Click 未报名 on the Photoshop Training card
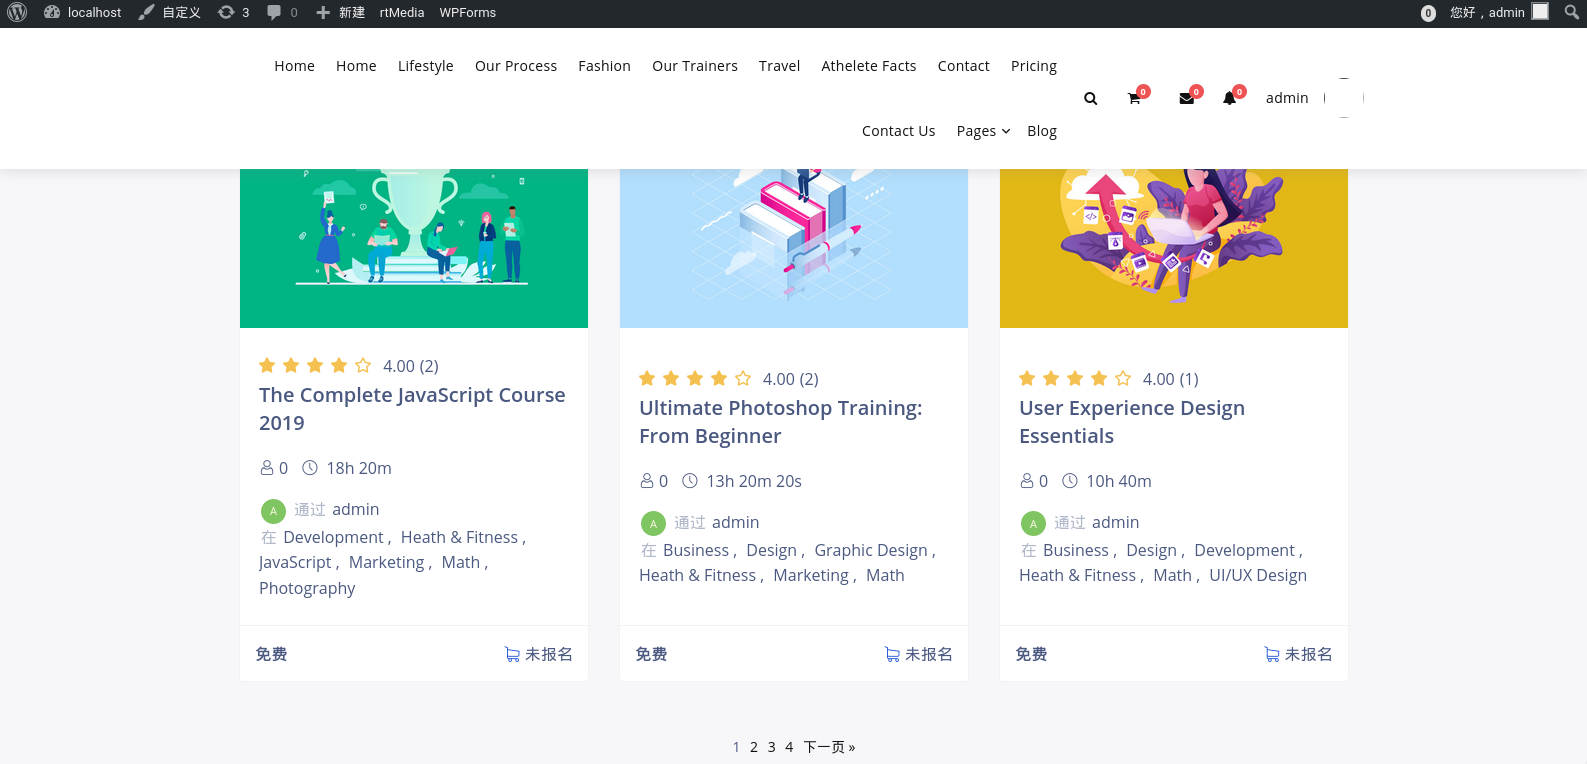Viewport: 1587px width, 764px height. pos(918,654)
